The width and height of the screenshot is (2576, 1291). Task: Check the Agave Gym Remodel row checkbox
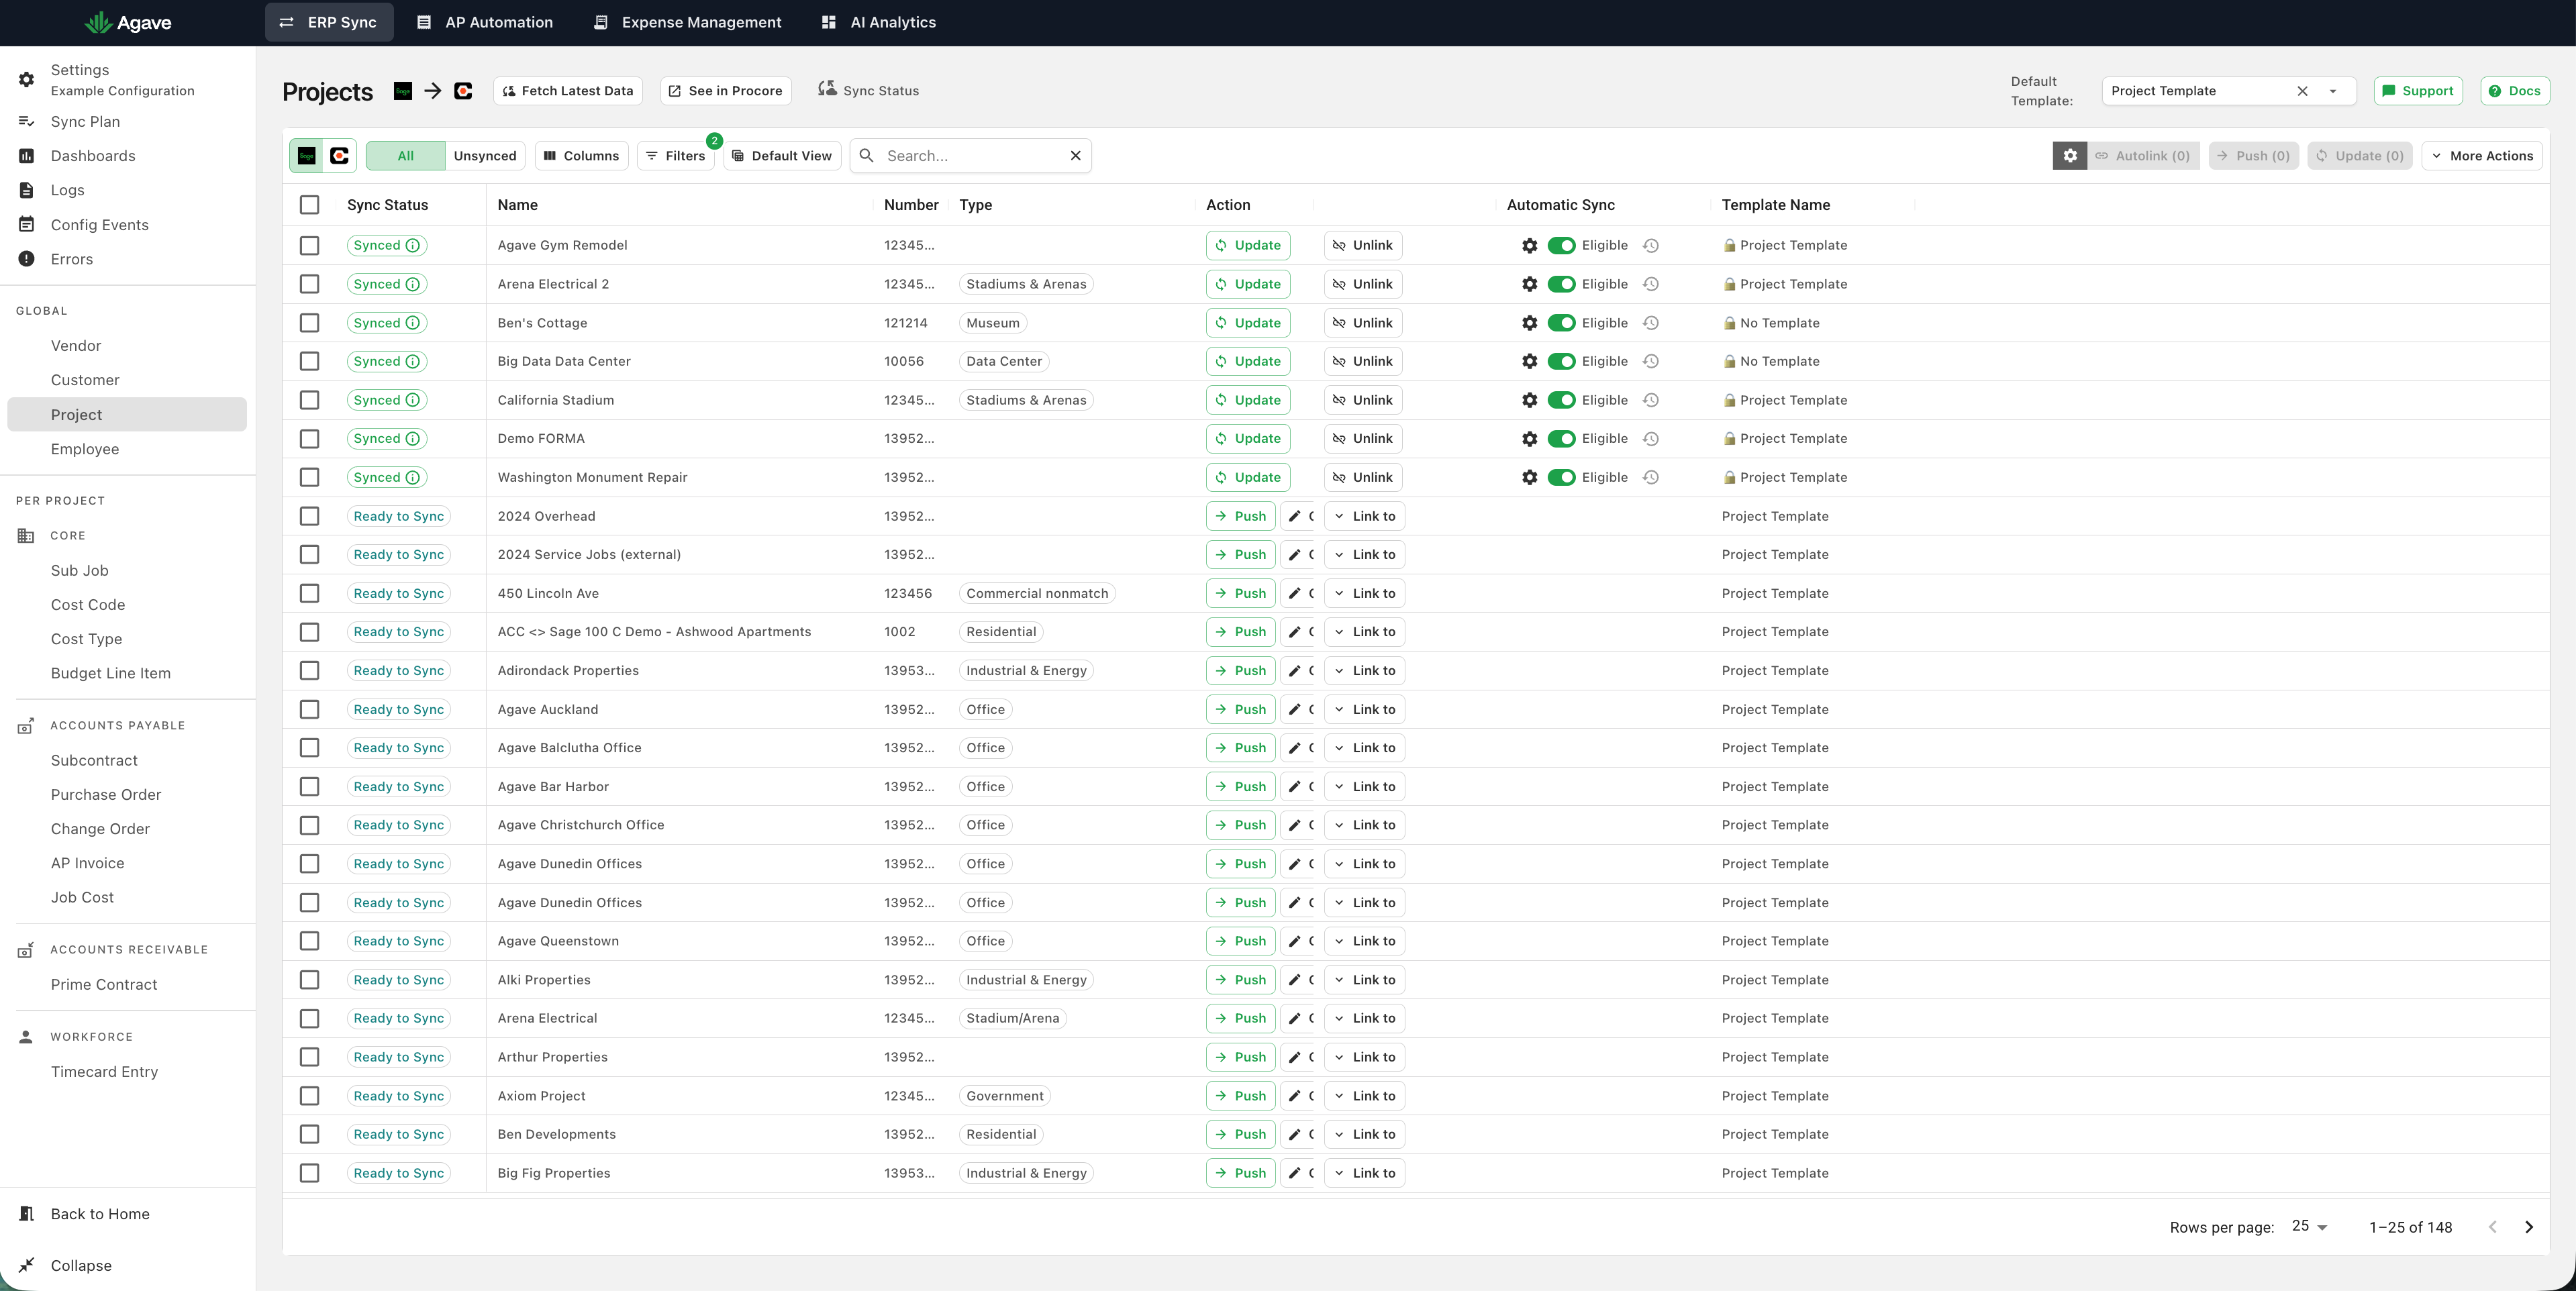pos(310,245)
